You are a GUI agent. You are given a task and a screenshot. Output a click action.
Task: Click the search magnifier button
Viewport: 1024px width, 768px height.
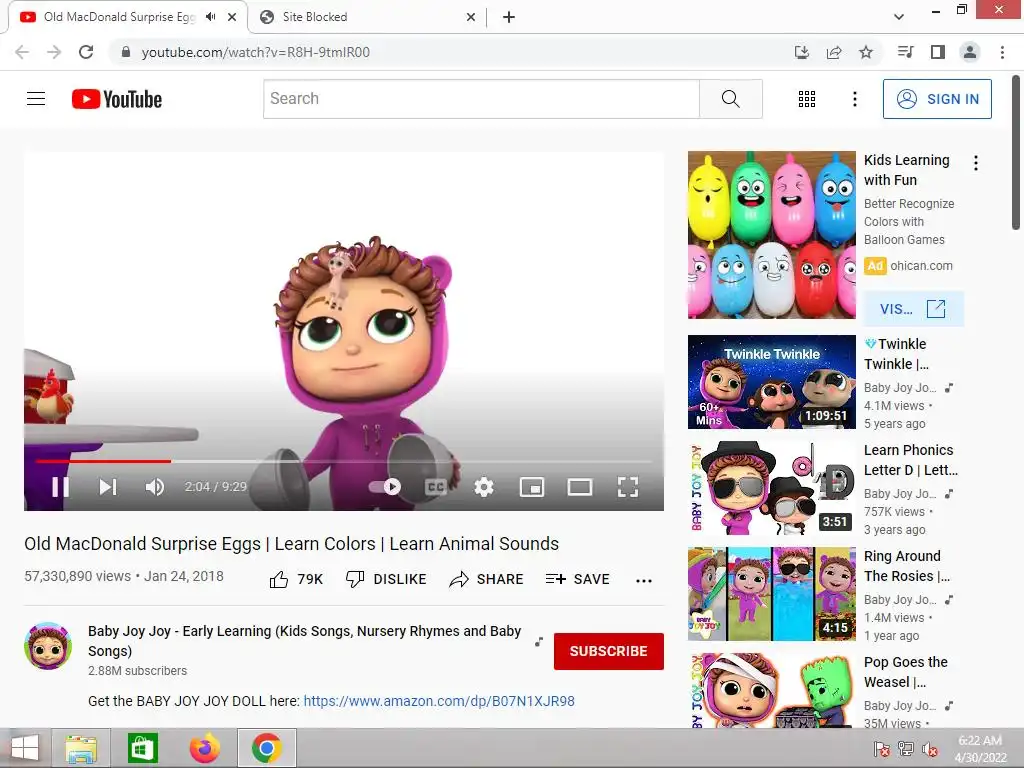pyautogui.click(x=731, y=99)
